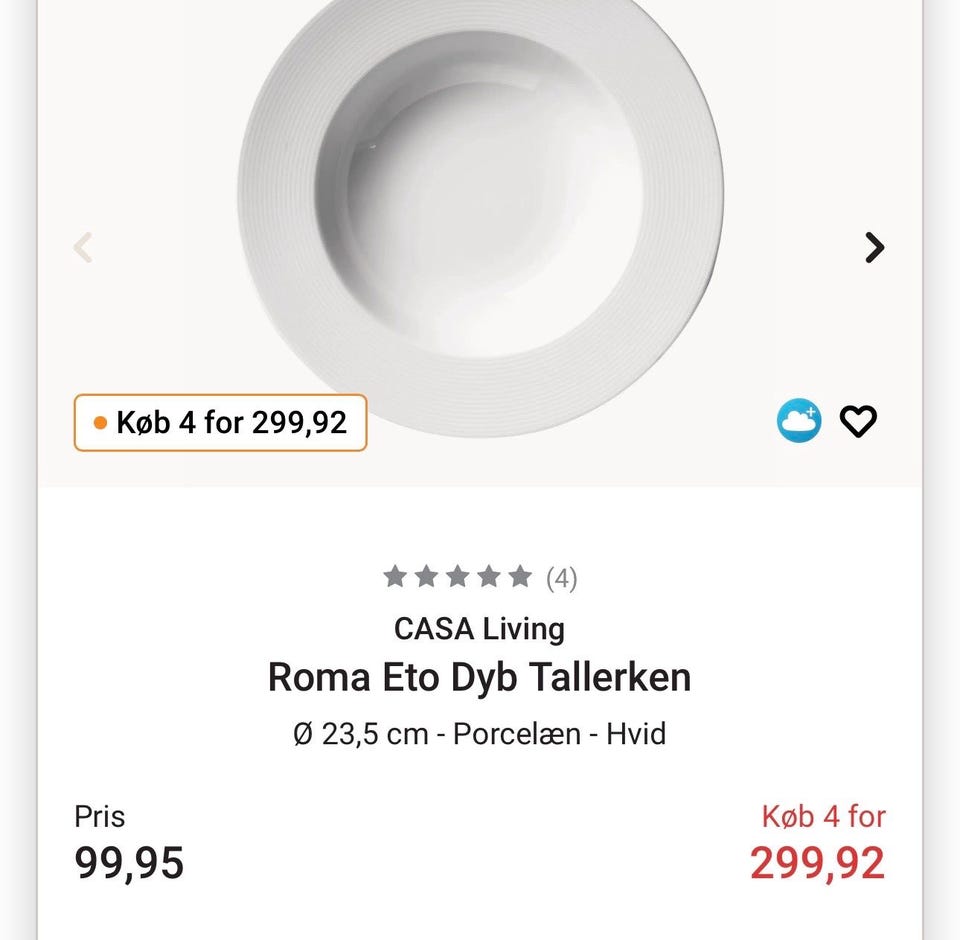Tap the blue cloud plus icon
The width and height of the screenshot is (960, 940).
[x=799, y=420]
